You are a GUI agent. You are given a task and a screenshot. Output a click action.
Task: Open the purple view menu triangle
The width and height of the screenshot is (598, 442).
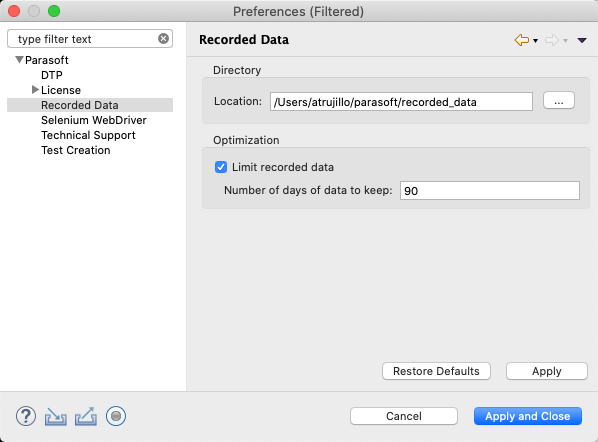pos(582,40)
